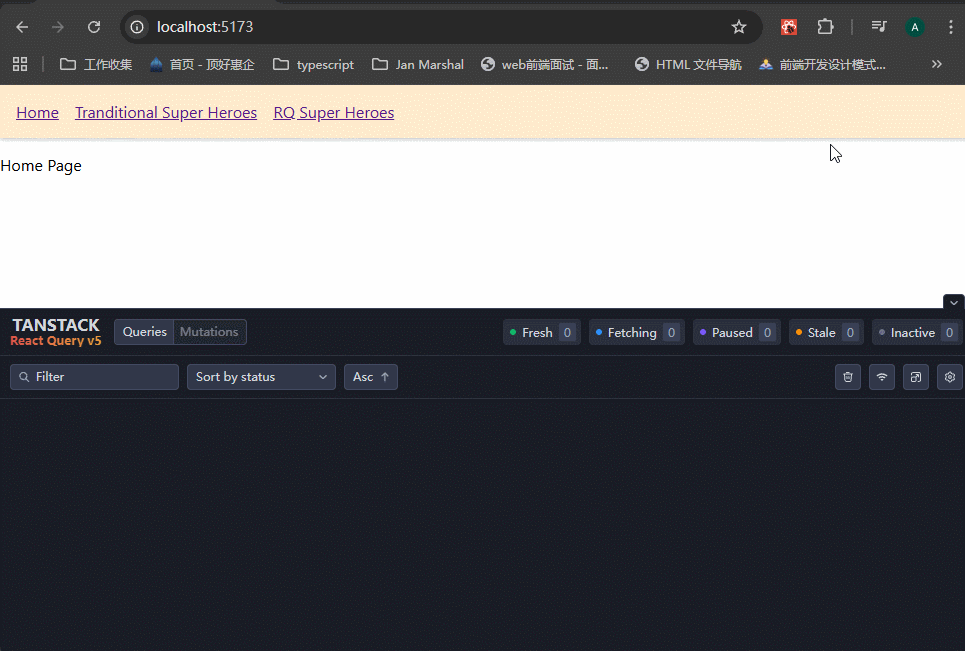Open the media controls icon in toolbar
The image size is (965, 651).
point(878,27)
